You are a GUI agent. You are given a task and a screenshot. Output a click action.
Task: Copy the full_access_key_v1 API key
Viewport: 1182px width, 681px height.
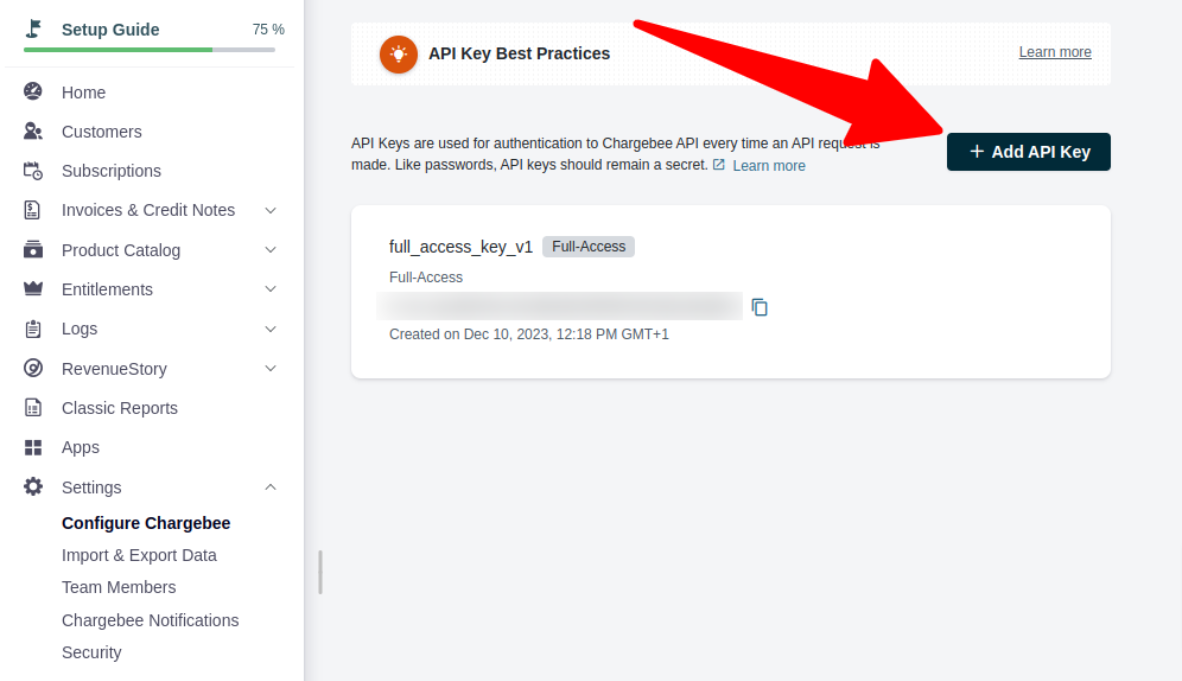point(759,307)
